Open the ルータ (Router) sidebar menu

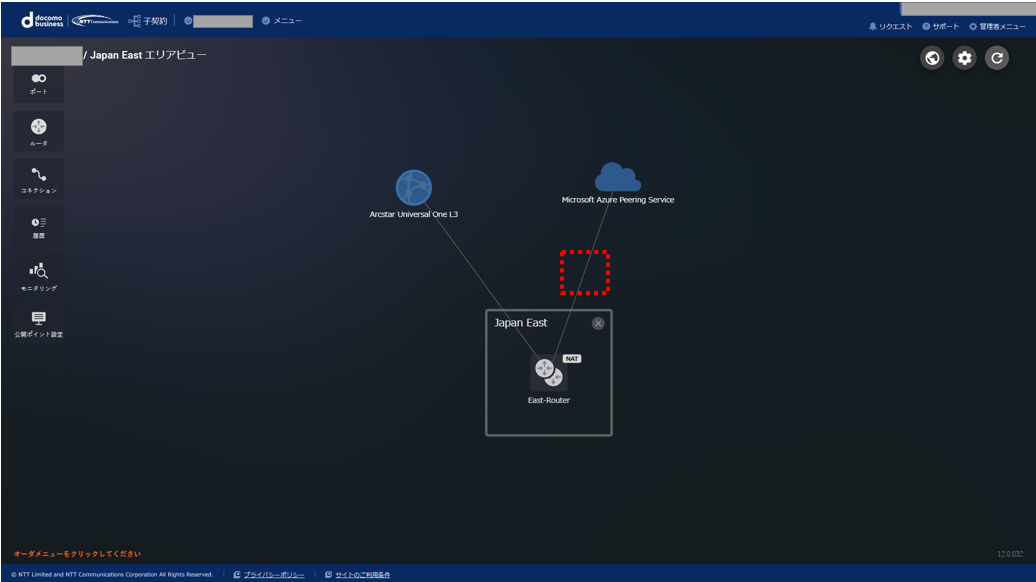point(38,131)
